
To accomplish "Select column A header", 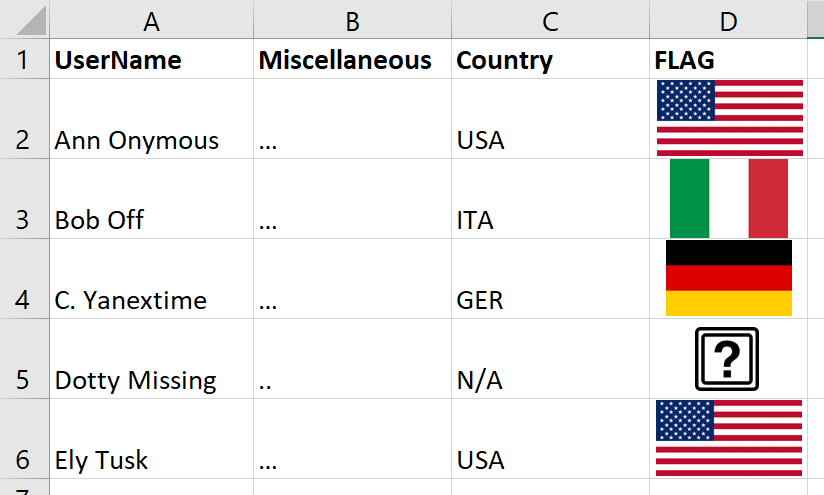I will (x=151, y=19).
